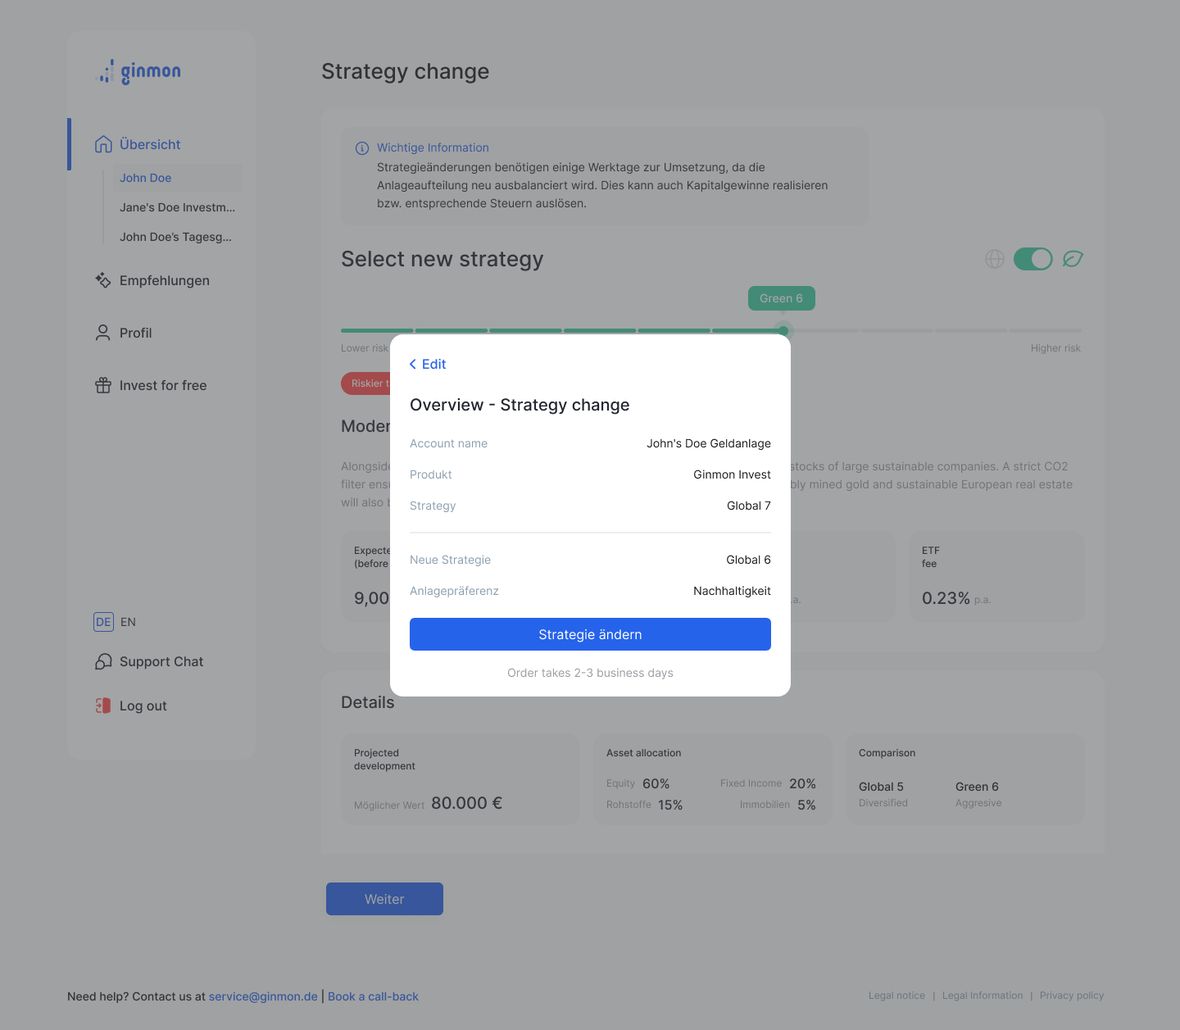This screenshot has width=1180, height=1030.
Task: Click the first green risk slider segment
Action: 376,330
